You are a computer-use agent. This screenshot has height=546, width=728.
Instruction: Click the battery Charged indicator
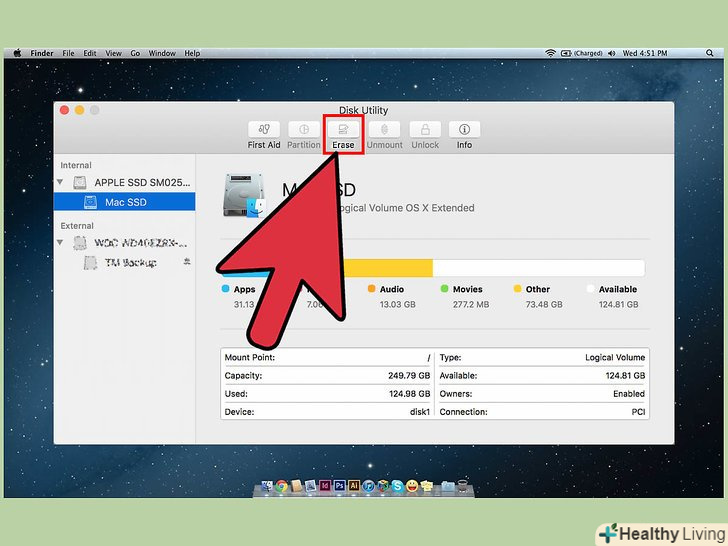[x=582, y=53]
